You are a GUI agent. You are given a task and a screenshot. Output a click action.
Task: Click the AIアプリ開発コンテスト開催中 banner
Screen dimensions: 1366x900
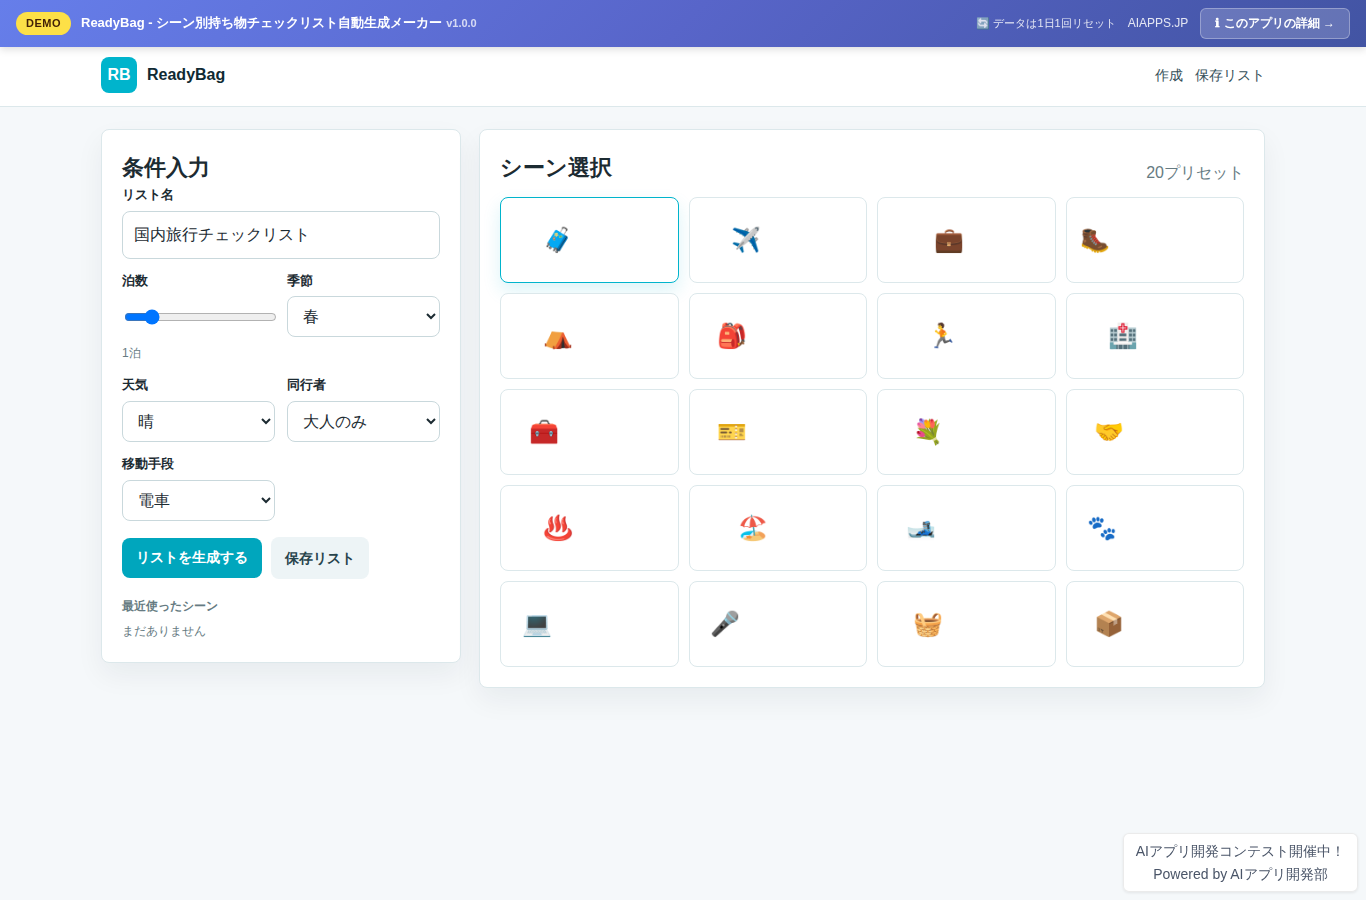pyautogui.click(x=1240, y=862)
